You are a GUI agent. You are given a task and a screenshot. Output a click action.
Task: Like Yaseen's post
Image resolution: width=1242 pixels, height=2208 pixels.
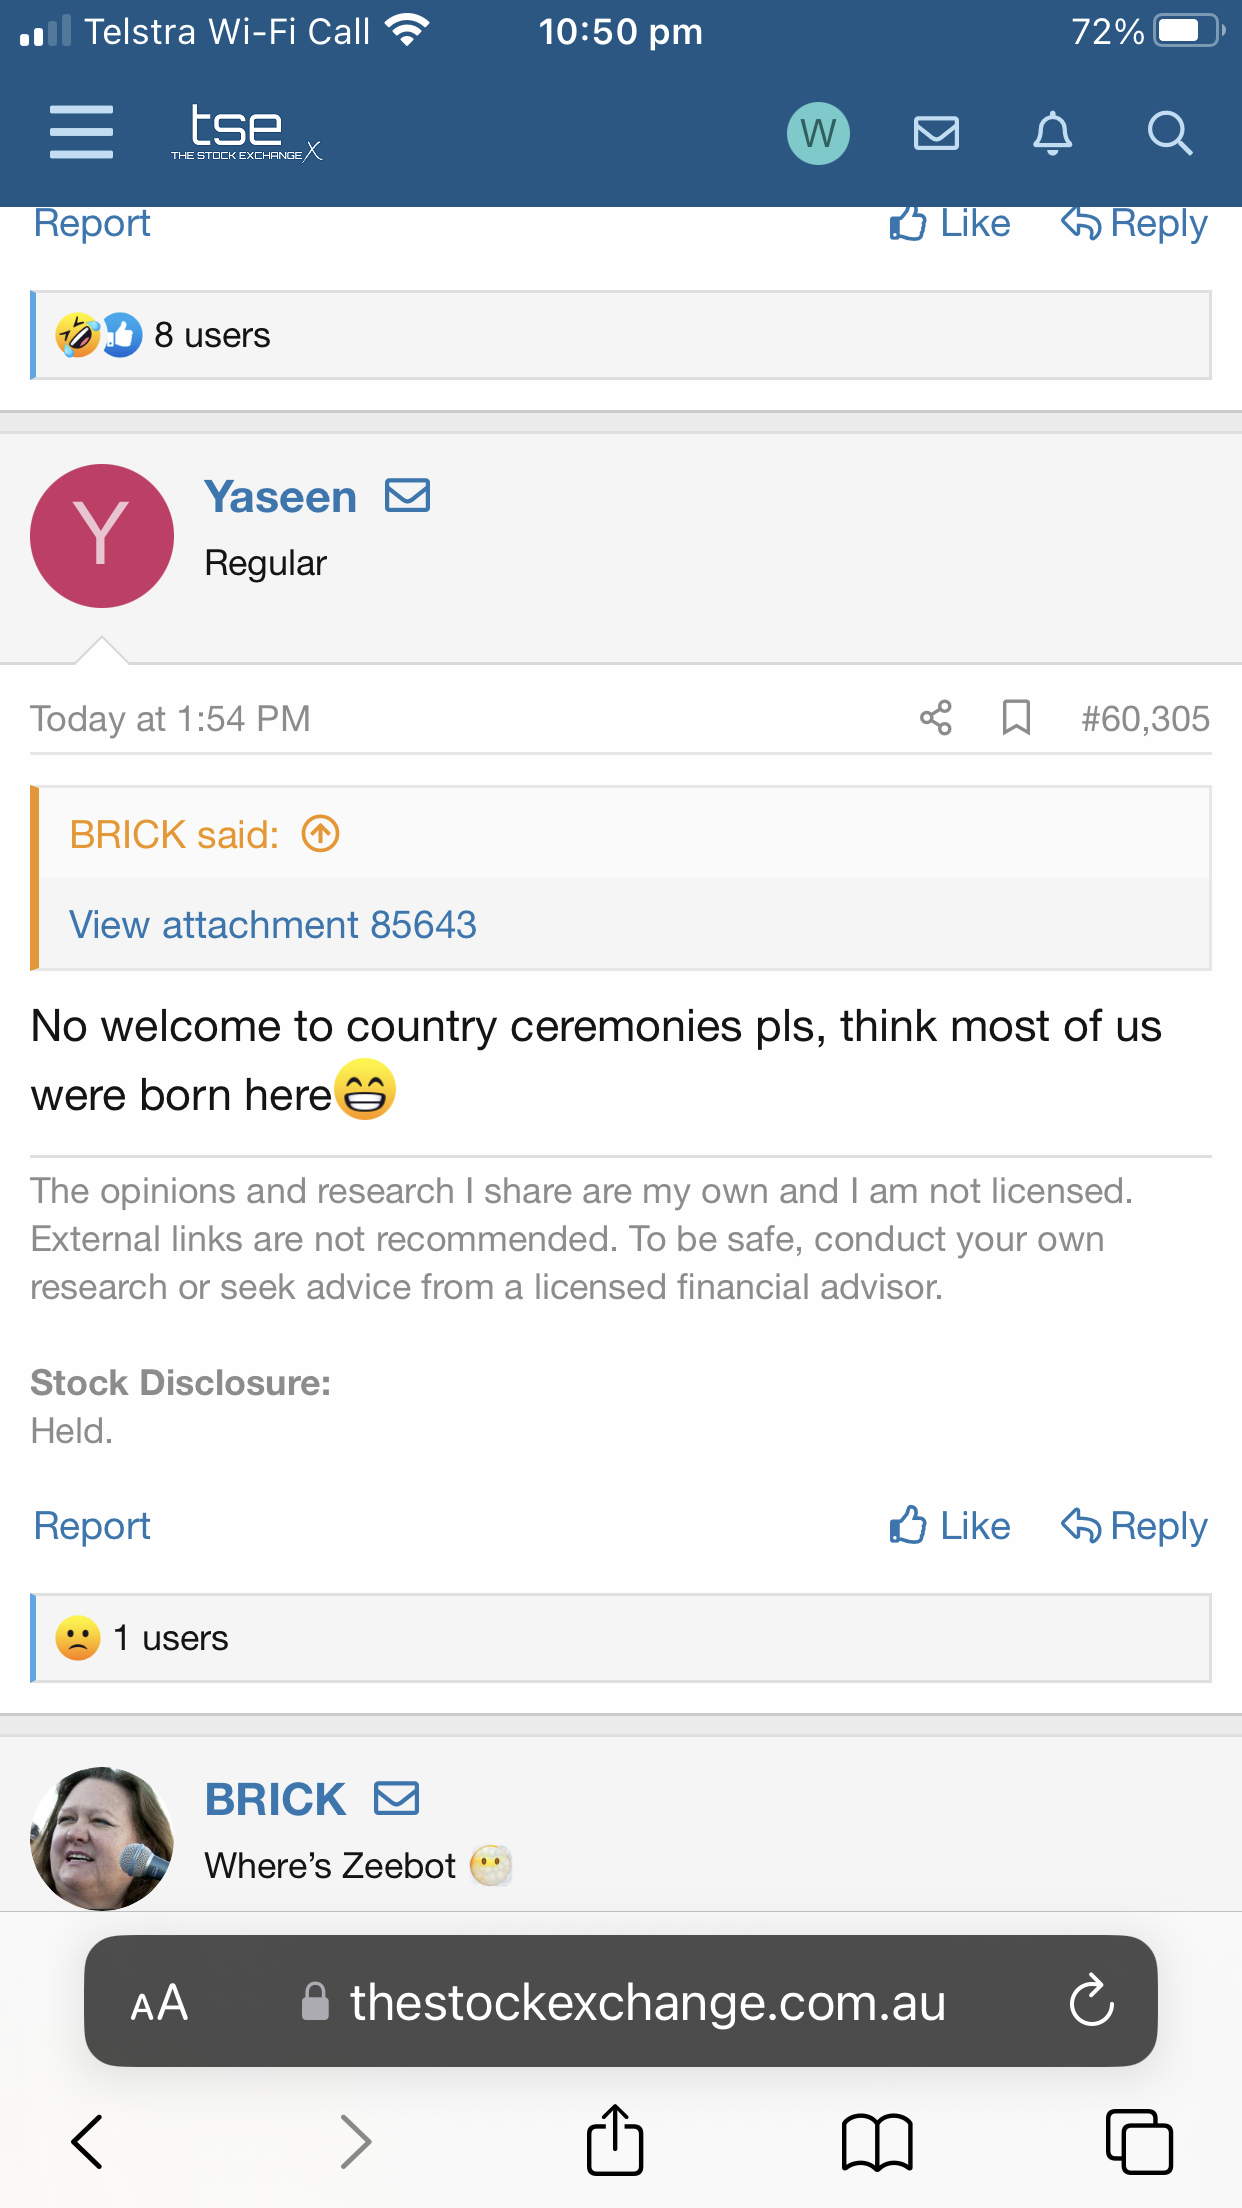point(949,1525)
